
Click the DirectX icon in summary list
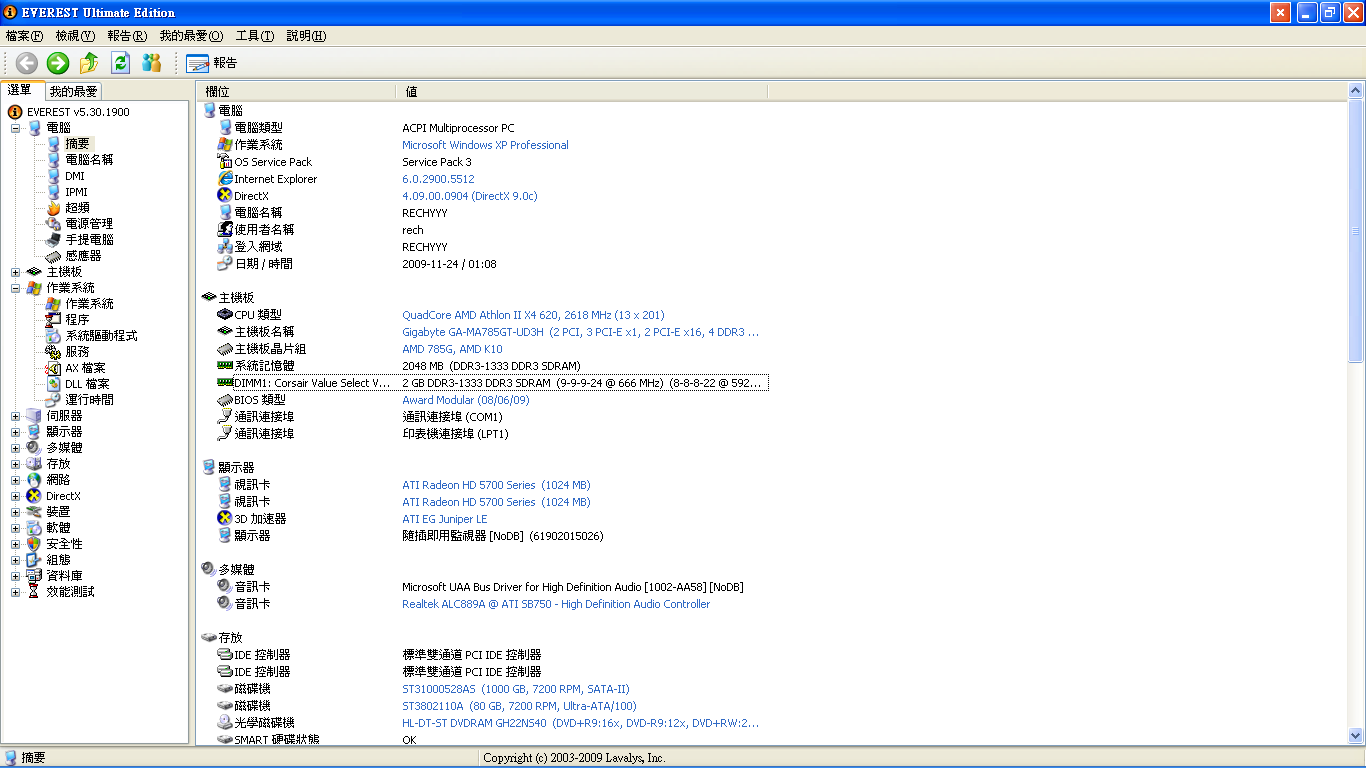225,196
